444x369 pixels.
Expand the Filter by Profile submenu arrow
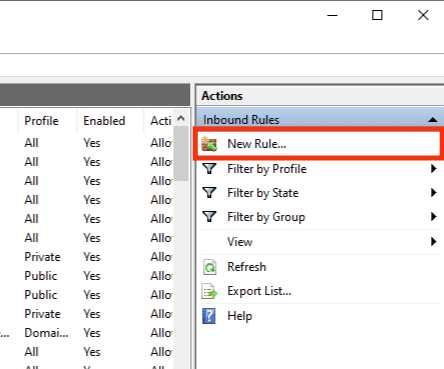click(x=433, y=169)
